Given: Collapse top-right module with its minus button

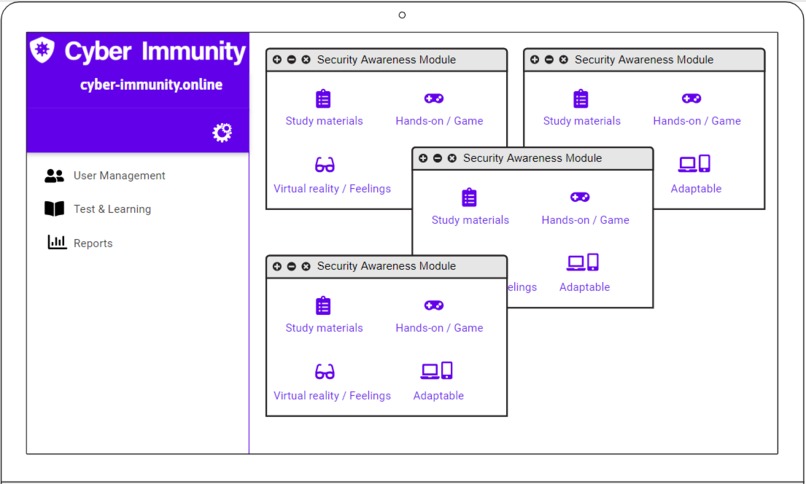Looking at the screenshot, I should (x=549, y=60).
